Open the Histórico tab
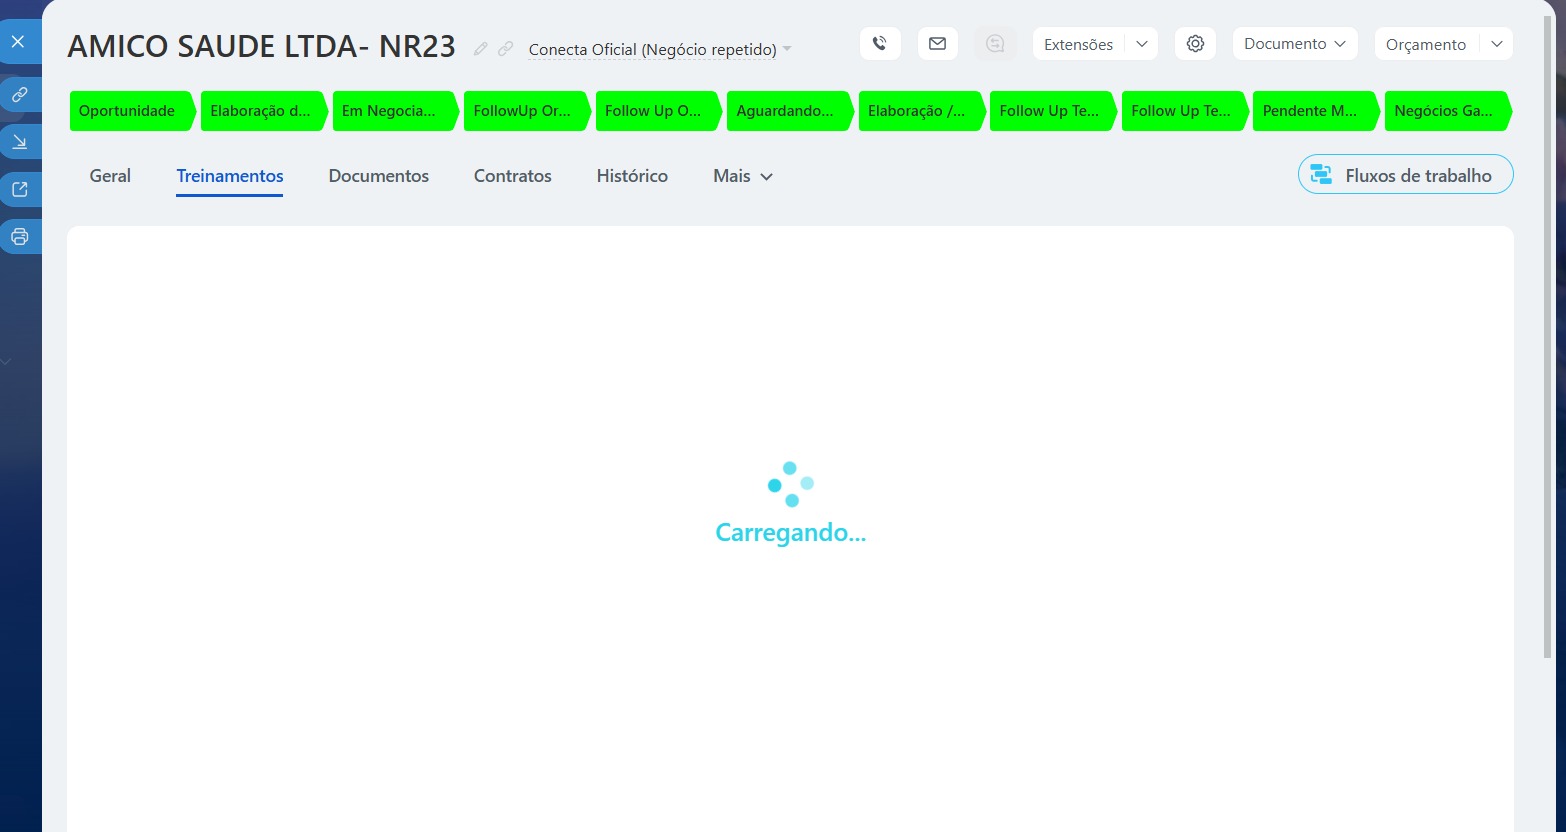 [632, 176]
